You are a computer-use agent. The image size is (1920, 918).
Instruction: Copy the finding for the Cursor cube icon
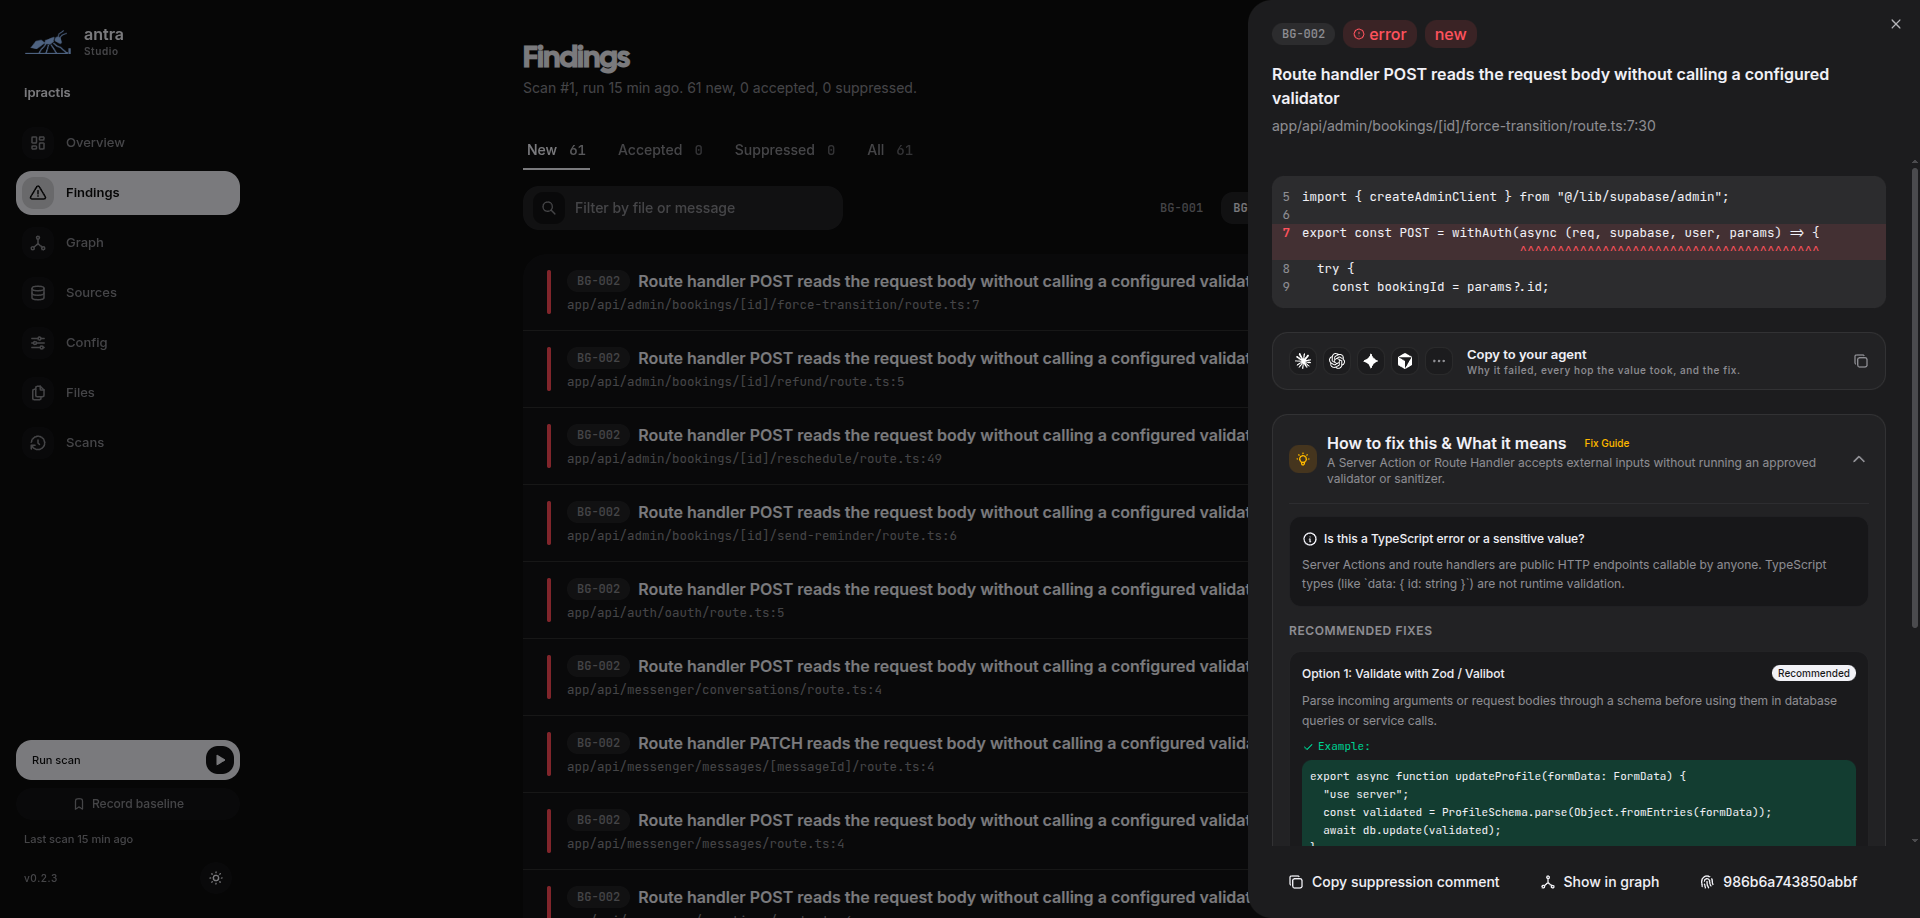click(x=1405, y=361)
